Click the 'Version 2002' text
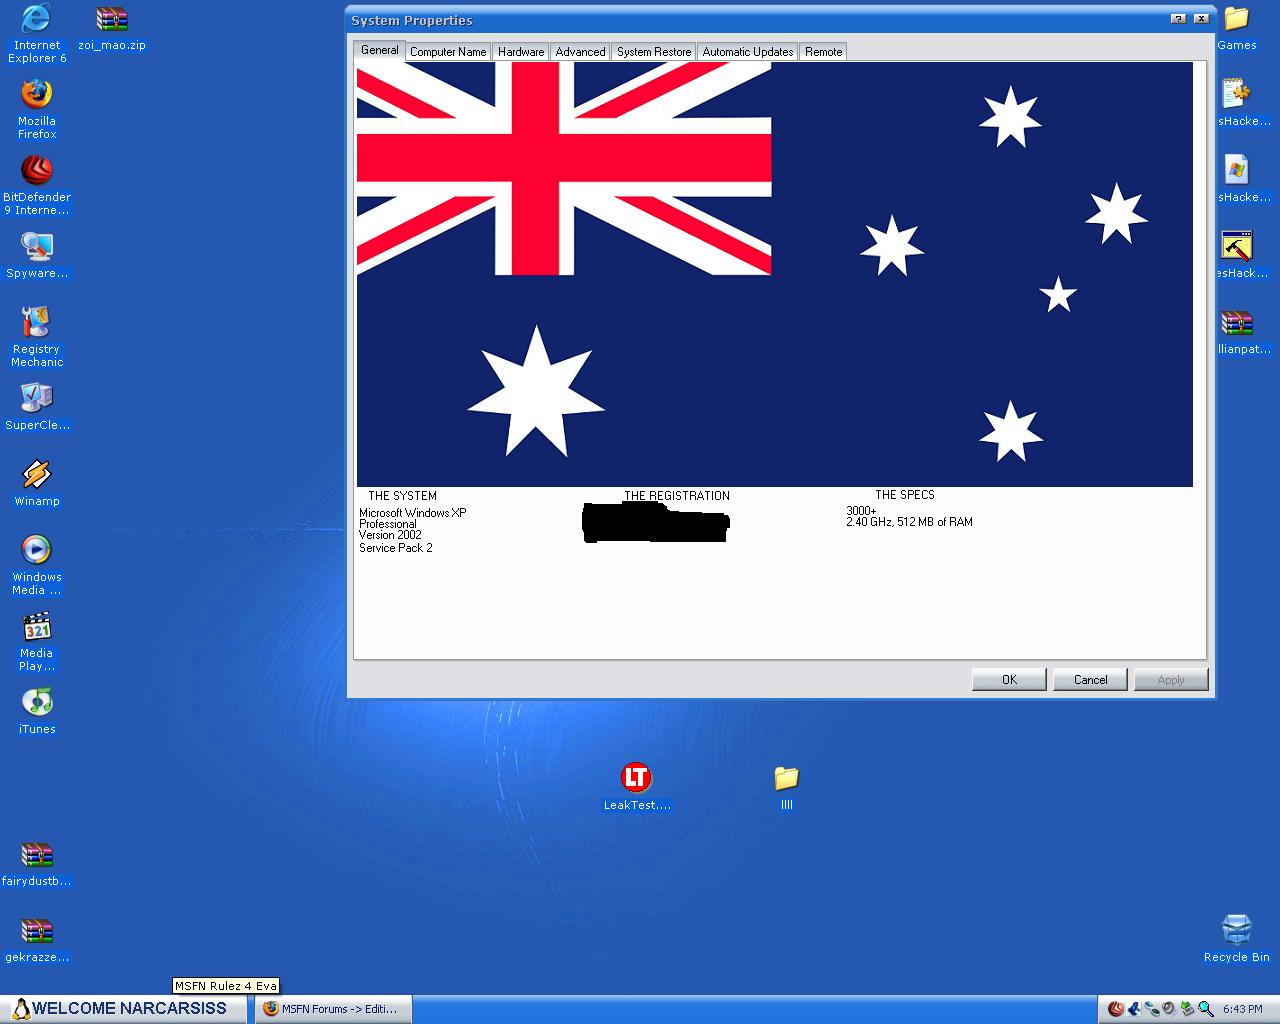The width and height of the screenshot is (1280, 1024). [390, 535]
